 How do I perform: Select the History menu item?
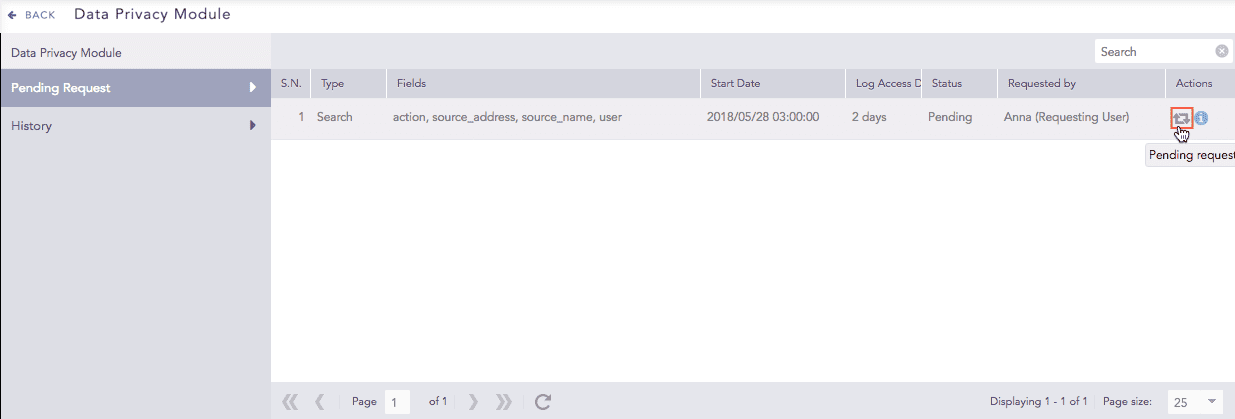point(32,126)
